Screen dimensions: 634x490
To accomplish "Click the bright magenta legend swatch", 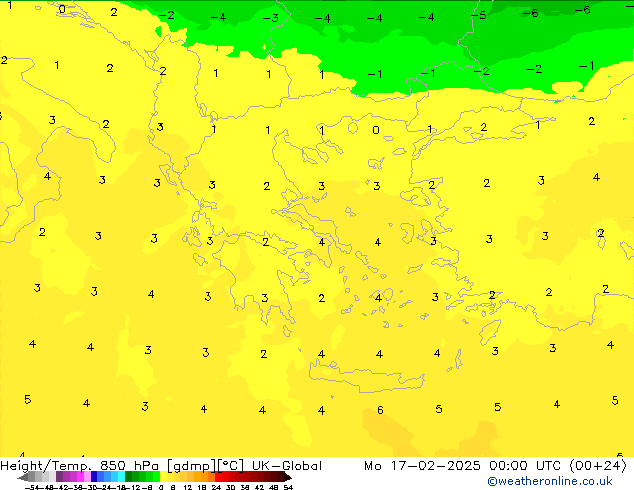I will [x=80, y=477].
